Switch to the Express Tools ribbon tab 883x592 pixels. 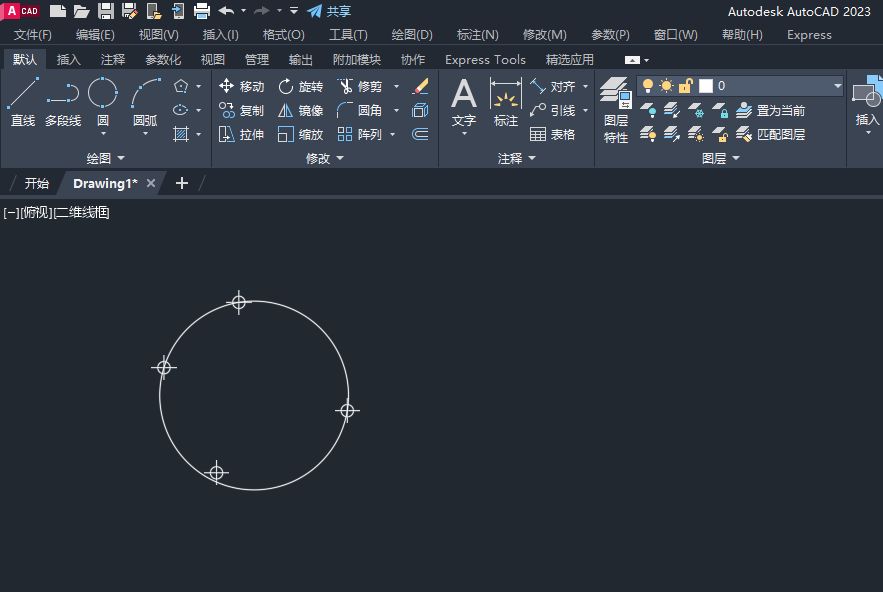point(485,60)
